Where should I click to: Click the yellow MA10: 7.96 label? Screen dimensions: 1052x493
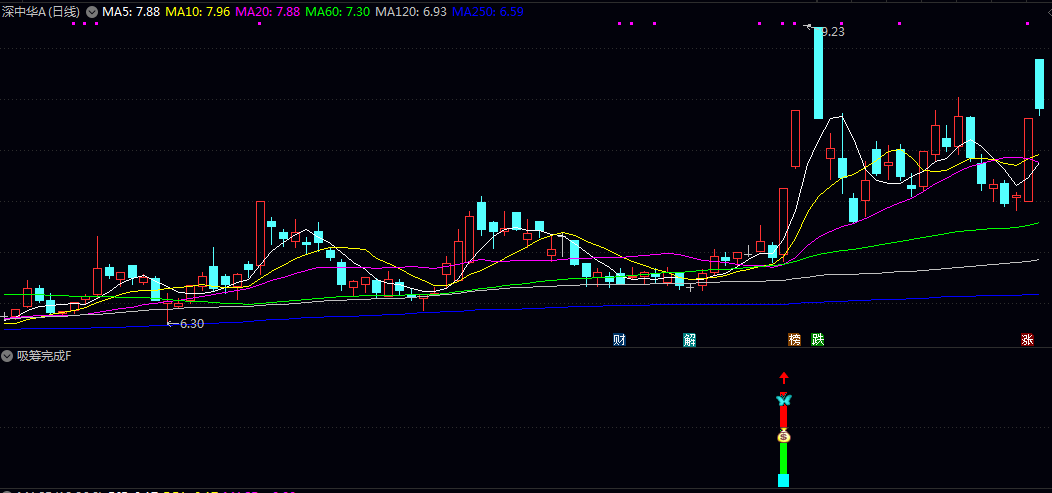(x=198, y=12)
